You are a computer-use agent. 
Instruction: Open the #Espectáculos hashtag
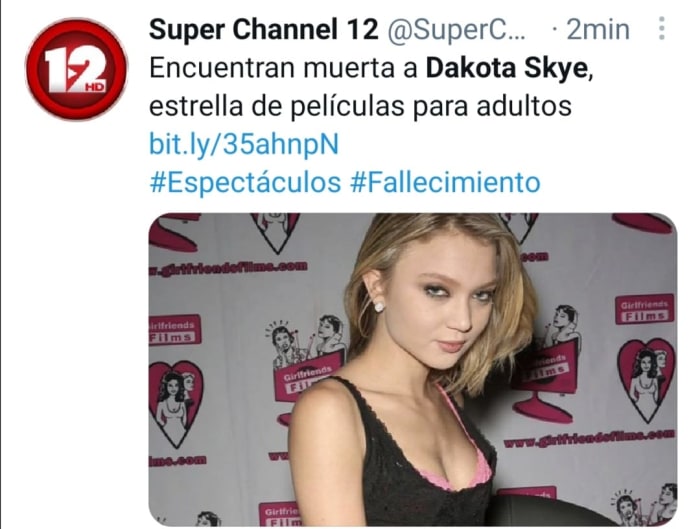coord(245,182)
